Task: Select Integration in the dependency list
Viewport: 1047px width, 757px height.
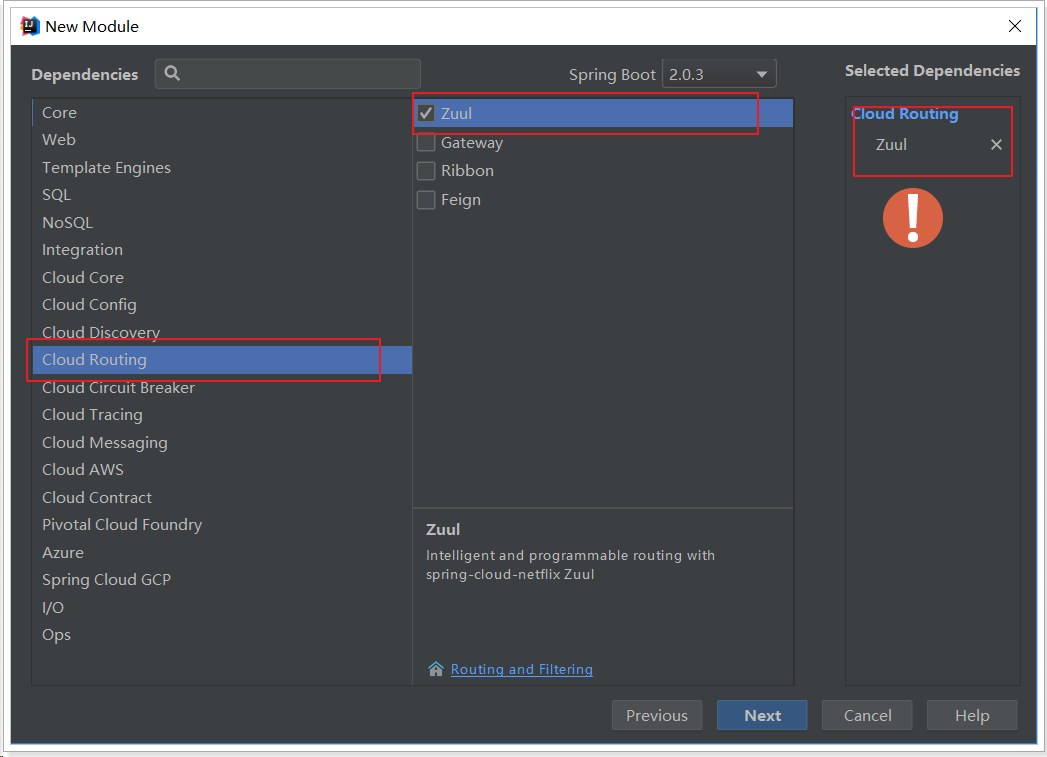Action: [222, 250]
